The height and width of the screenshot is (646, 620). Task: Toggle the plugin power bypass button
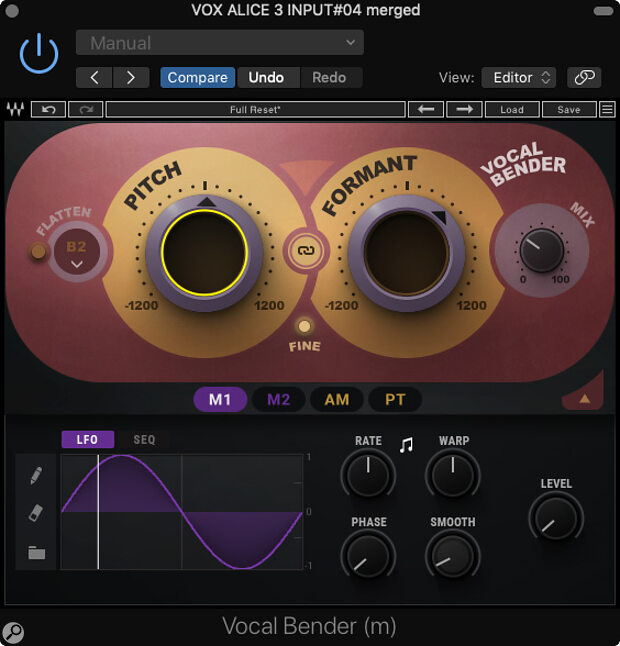tap(39, 53)
